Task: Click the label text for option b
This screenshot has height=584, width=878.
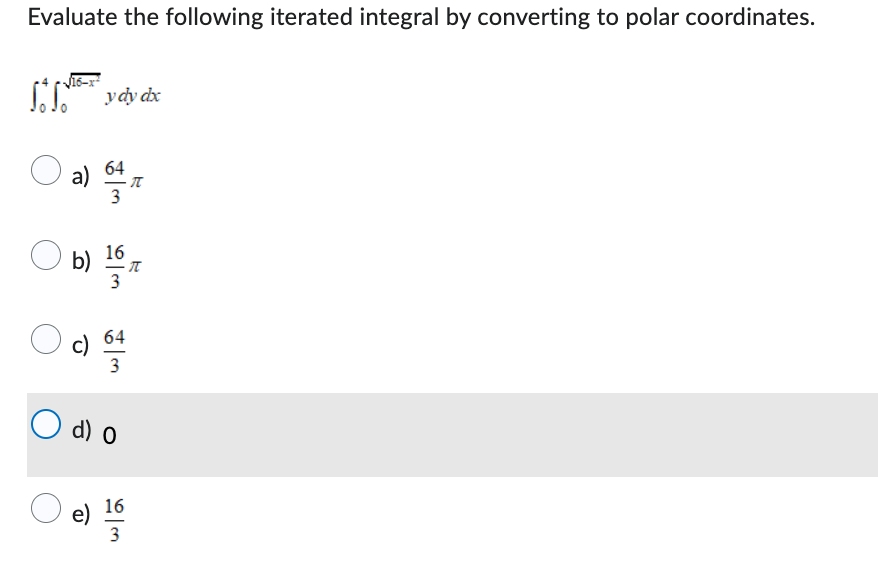Action: [x=80, y=262]
